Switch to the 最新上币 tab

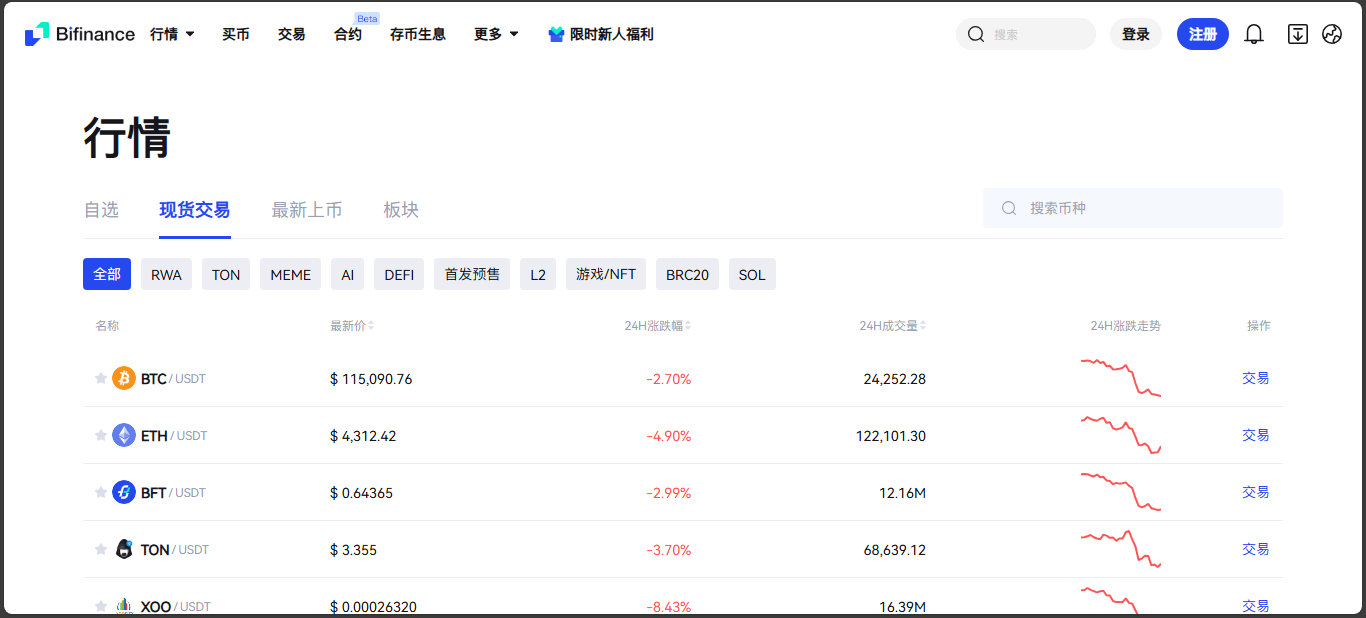pos(306,210)
